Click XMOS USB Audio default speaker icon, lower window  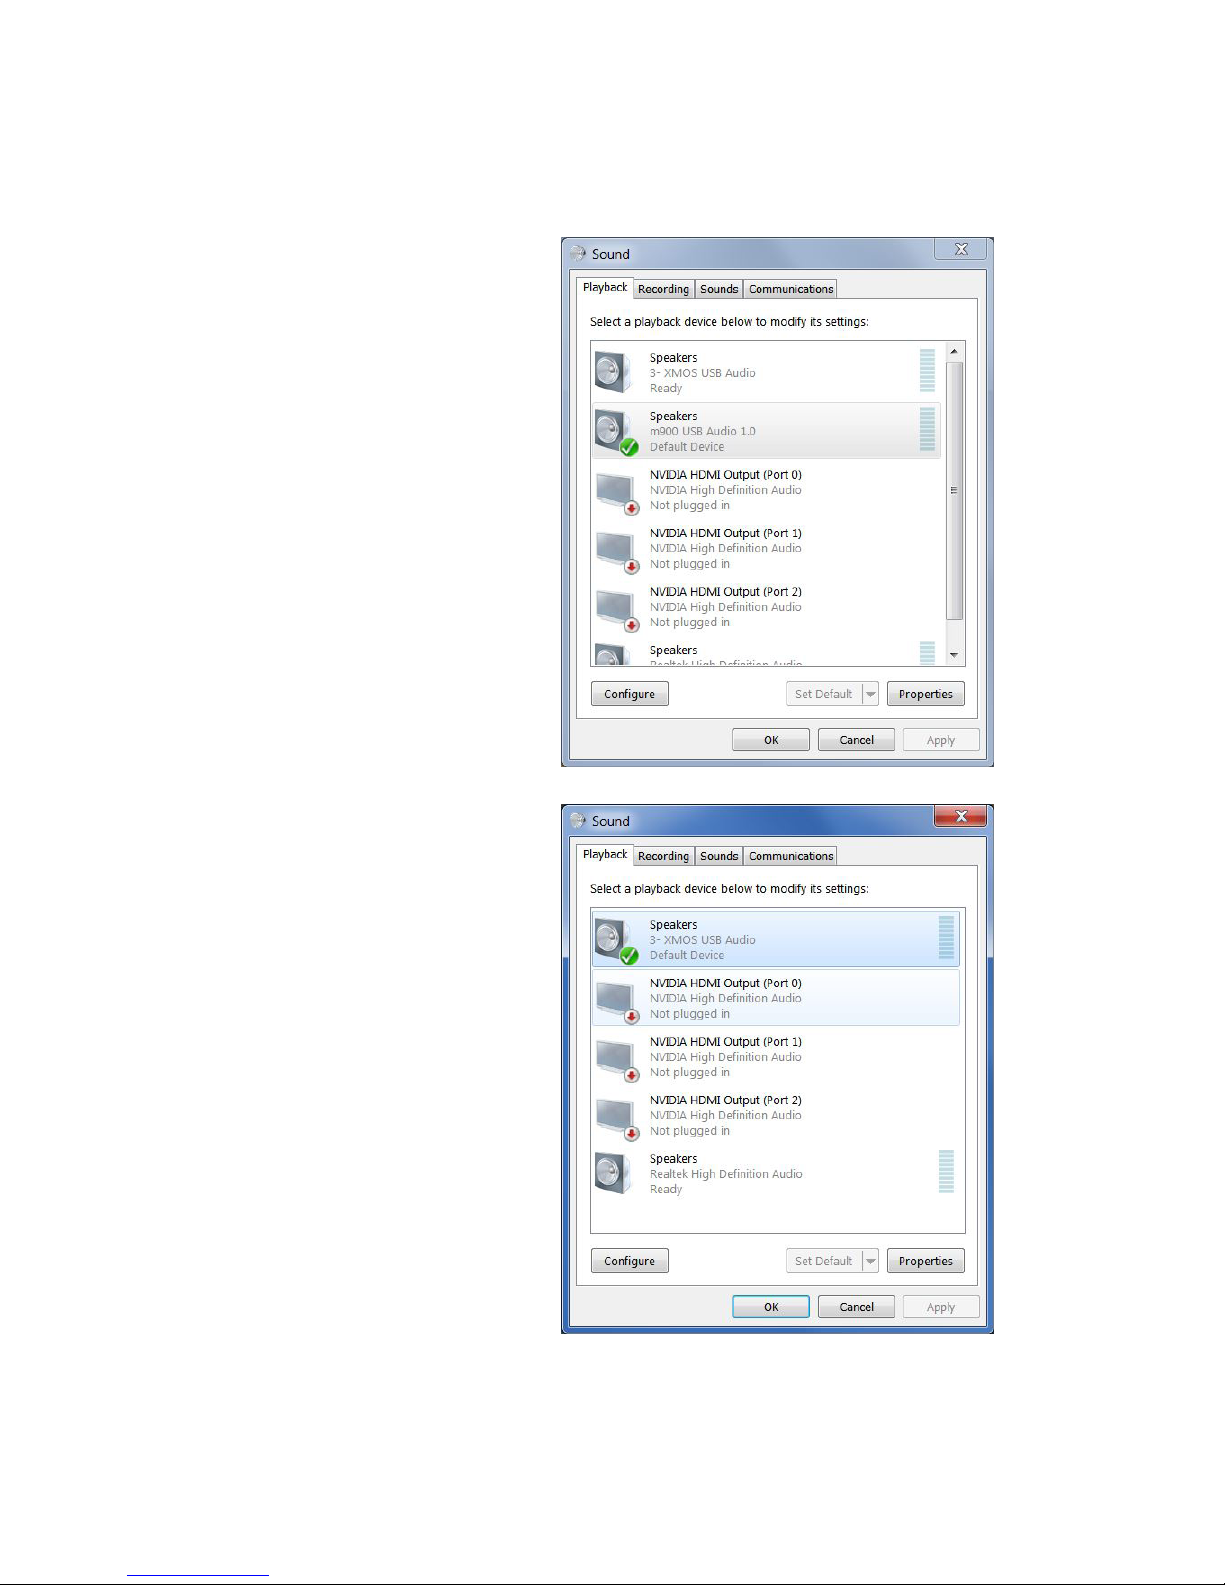(x=616, y=940)
